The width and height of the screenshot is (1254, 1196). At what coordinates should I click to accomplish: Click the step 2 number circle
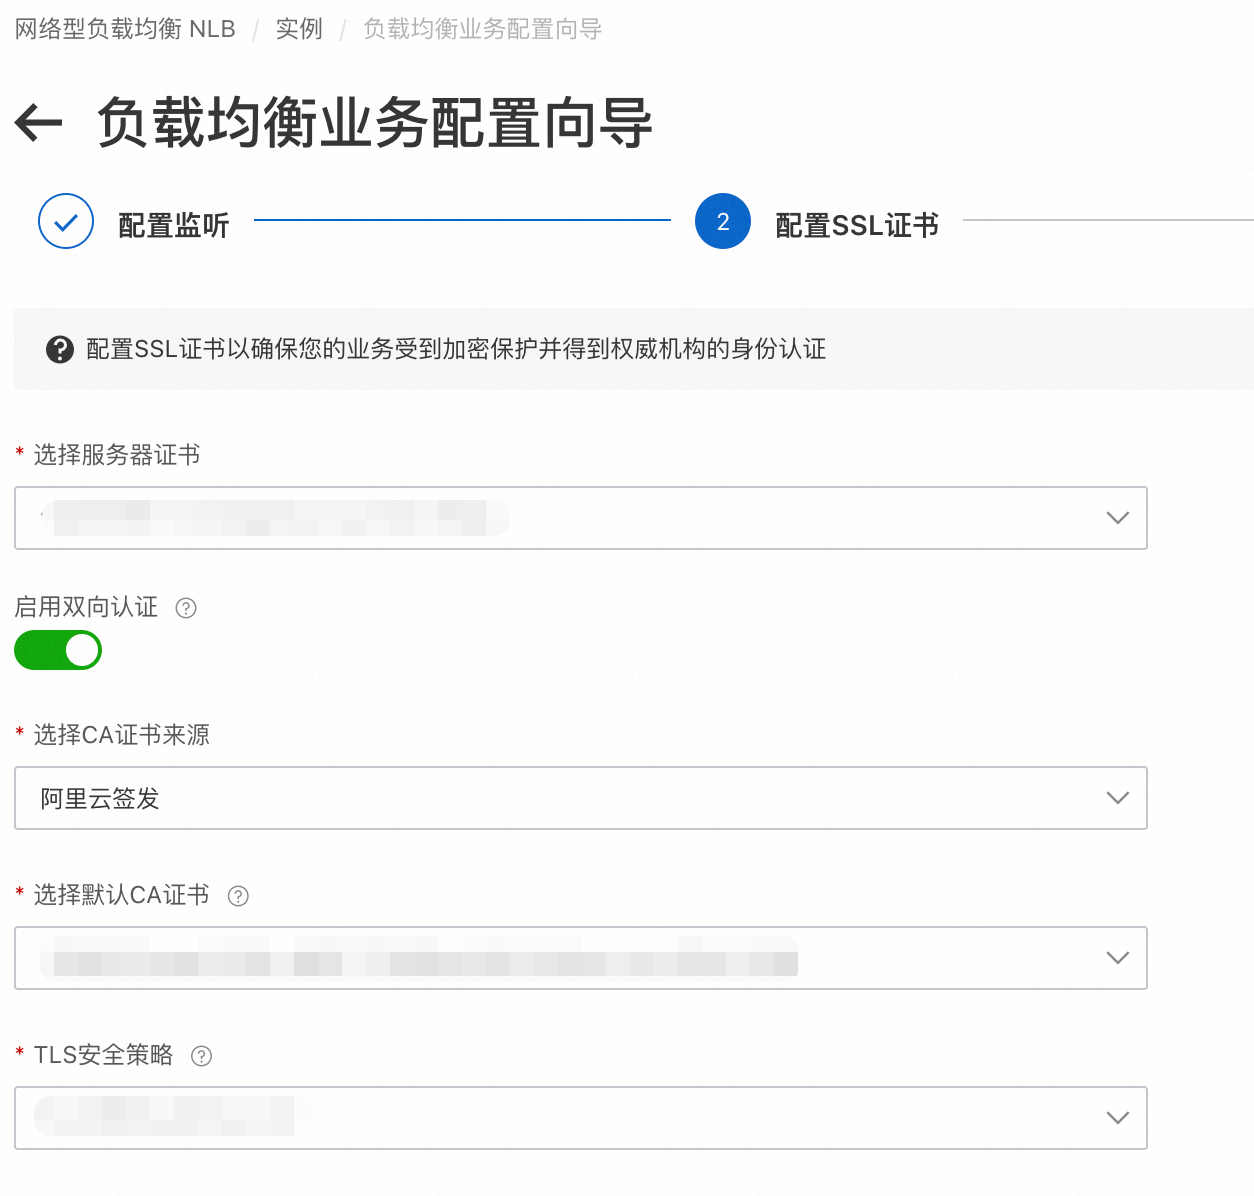pos(723,222)
